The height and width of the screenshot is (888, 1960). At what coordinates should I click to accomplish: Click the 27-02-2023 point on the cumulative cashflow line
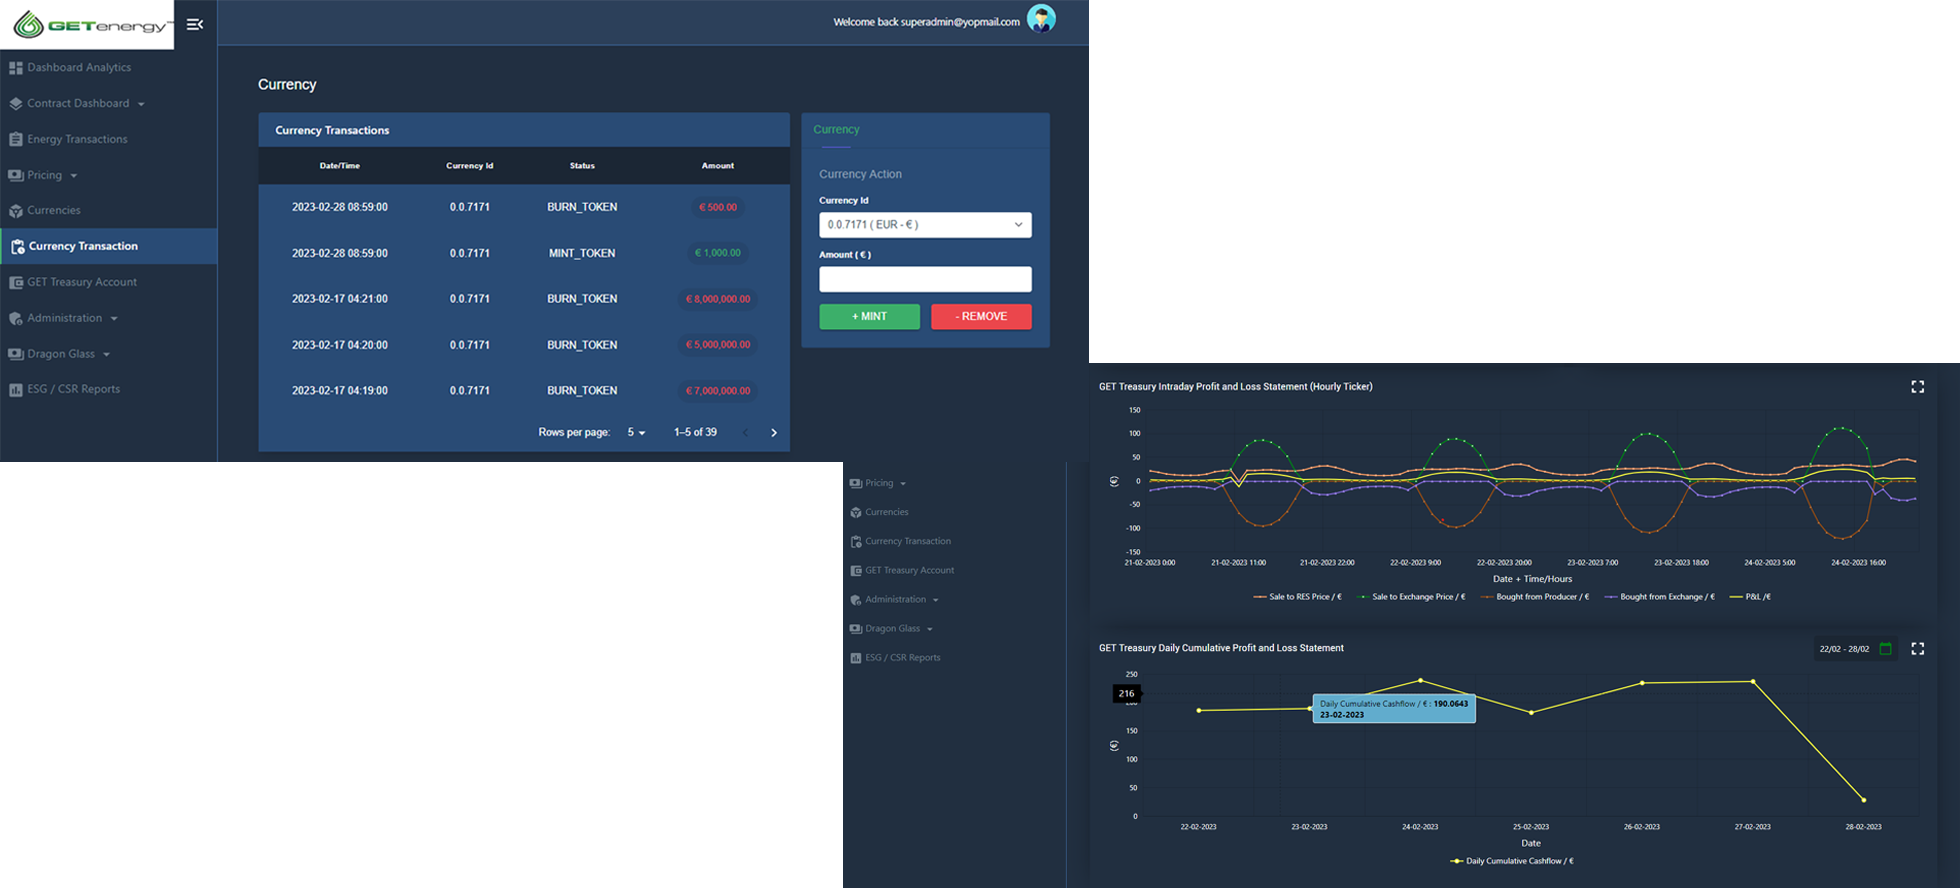coord(1753,682)
